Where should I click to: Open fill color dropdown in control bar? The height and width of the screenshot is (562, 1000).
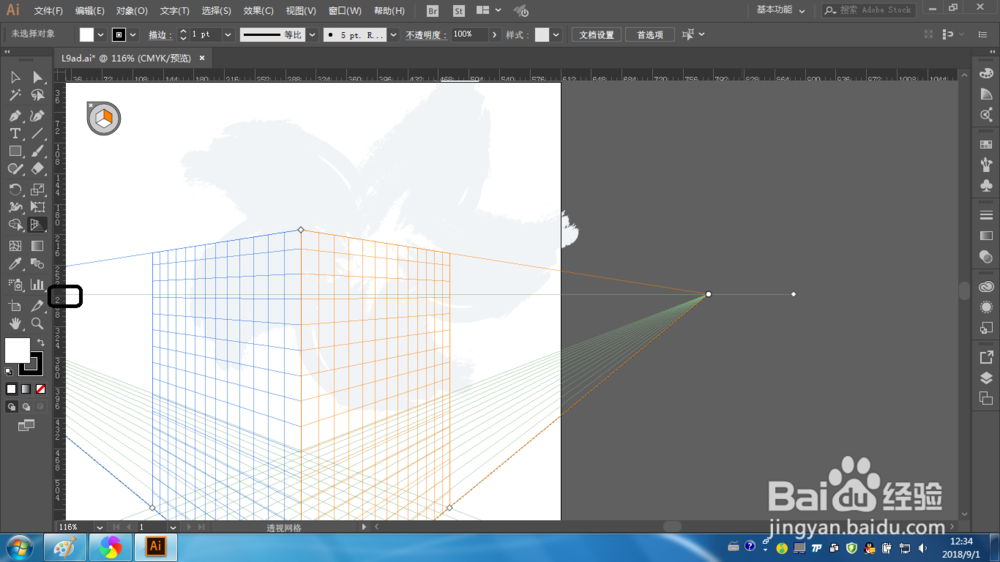click(x=101, y=35)
